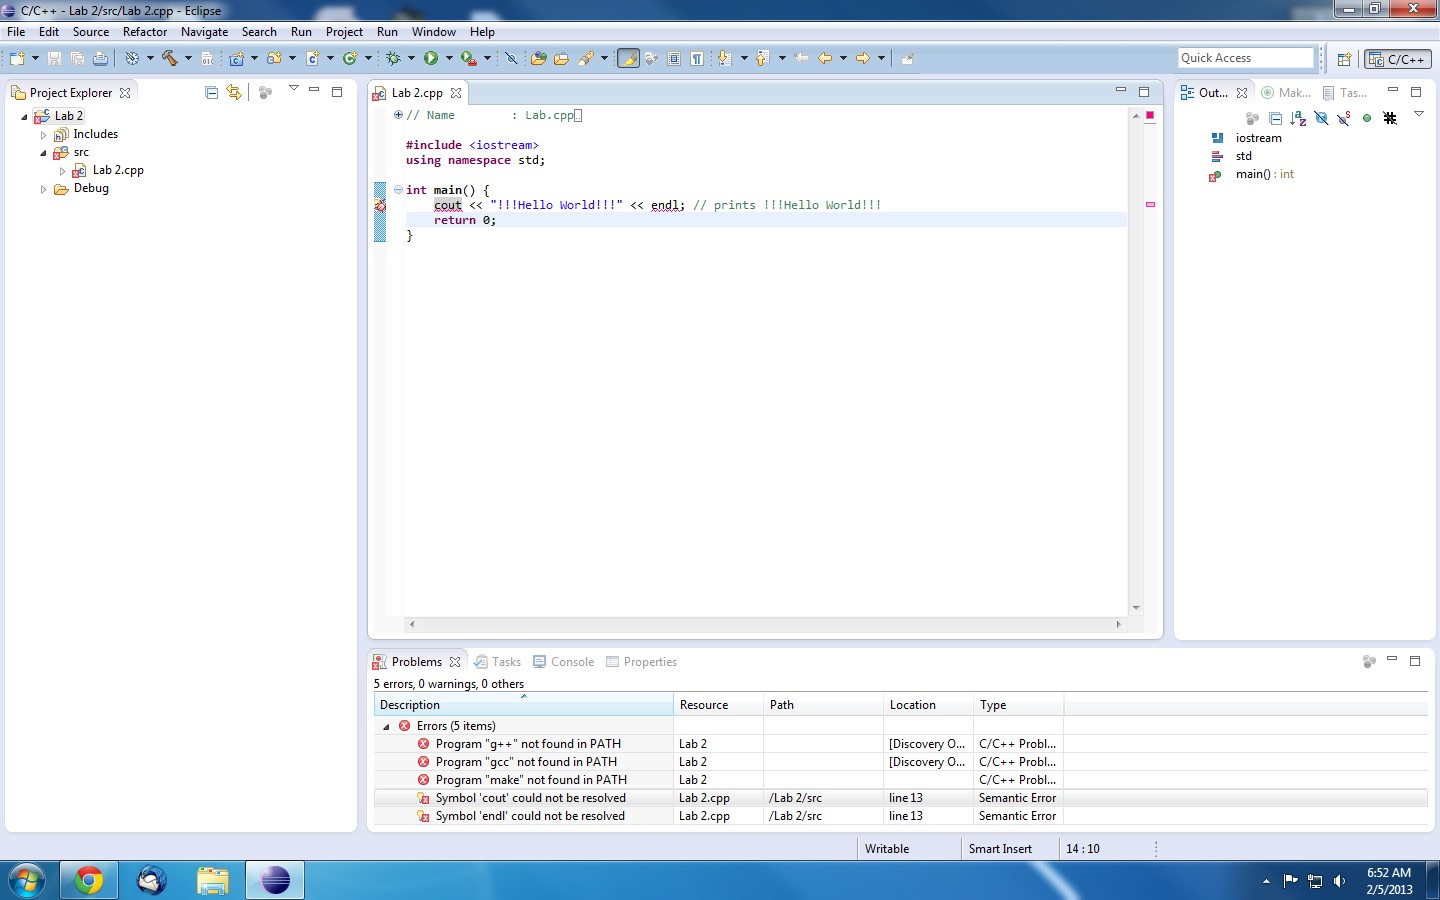Screen dimensions: 1440x900
Task: Click the Open Perspective icon
Action: 1344,59
